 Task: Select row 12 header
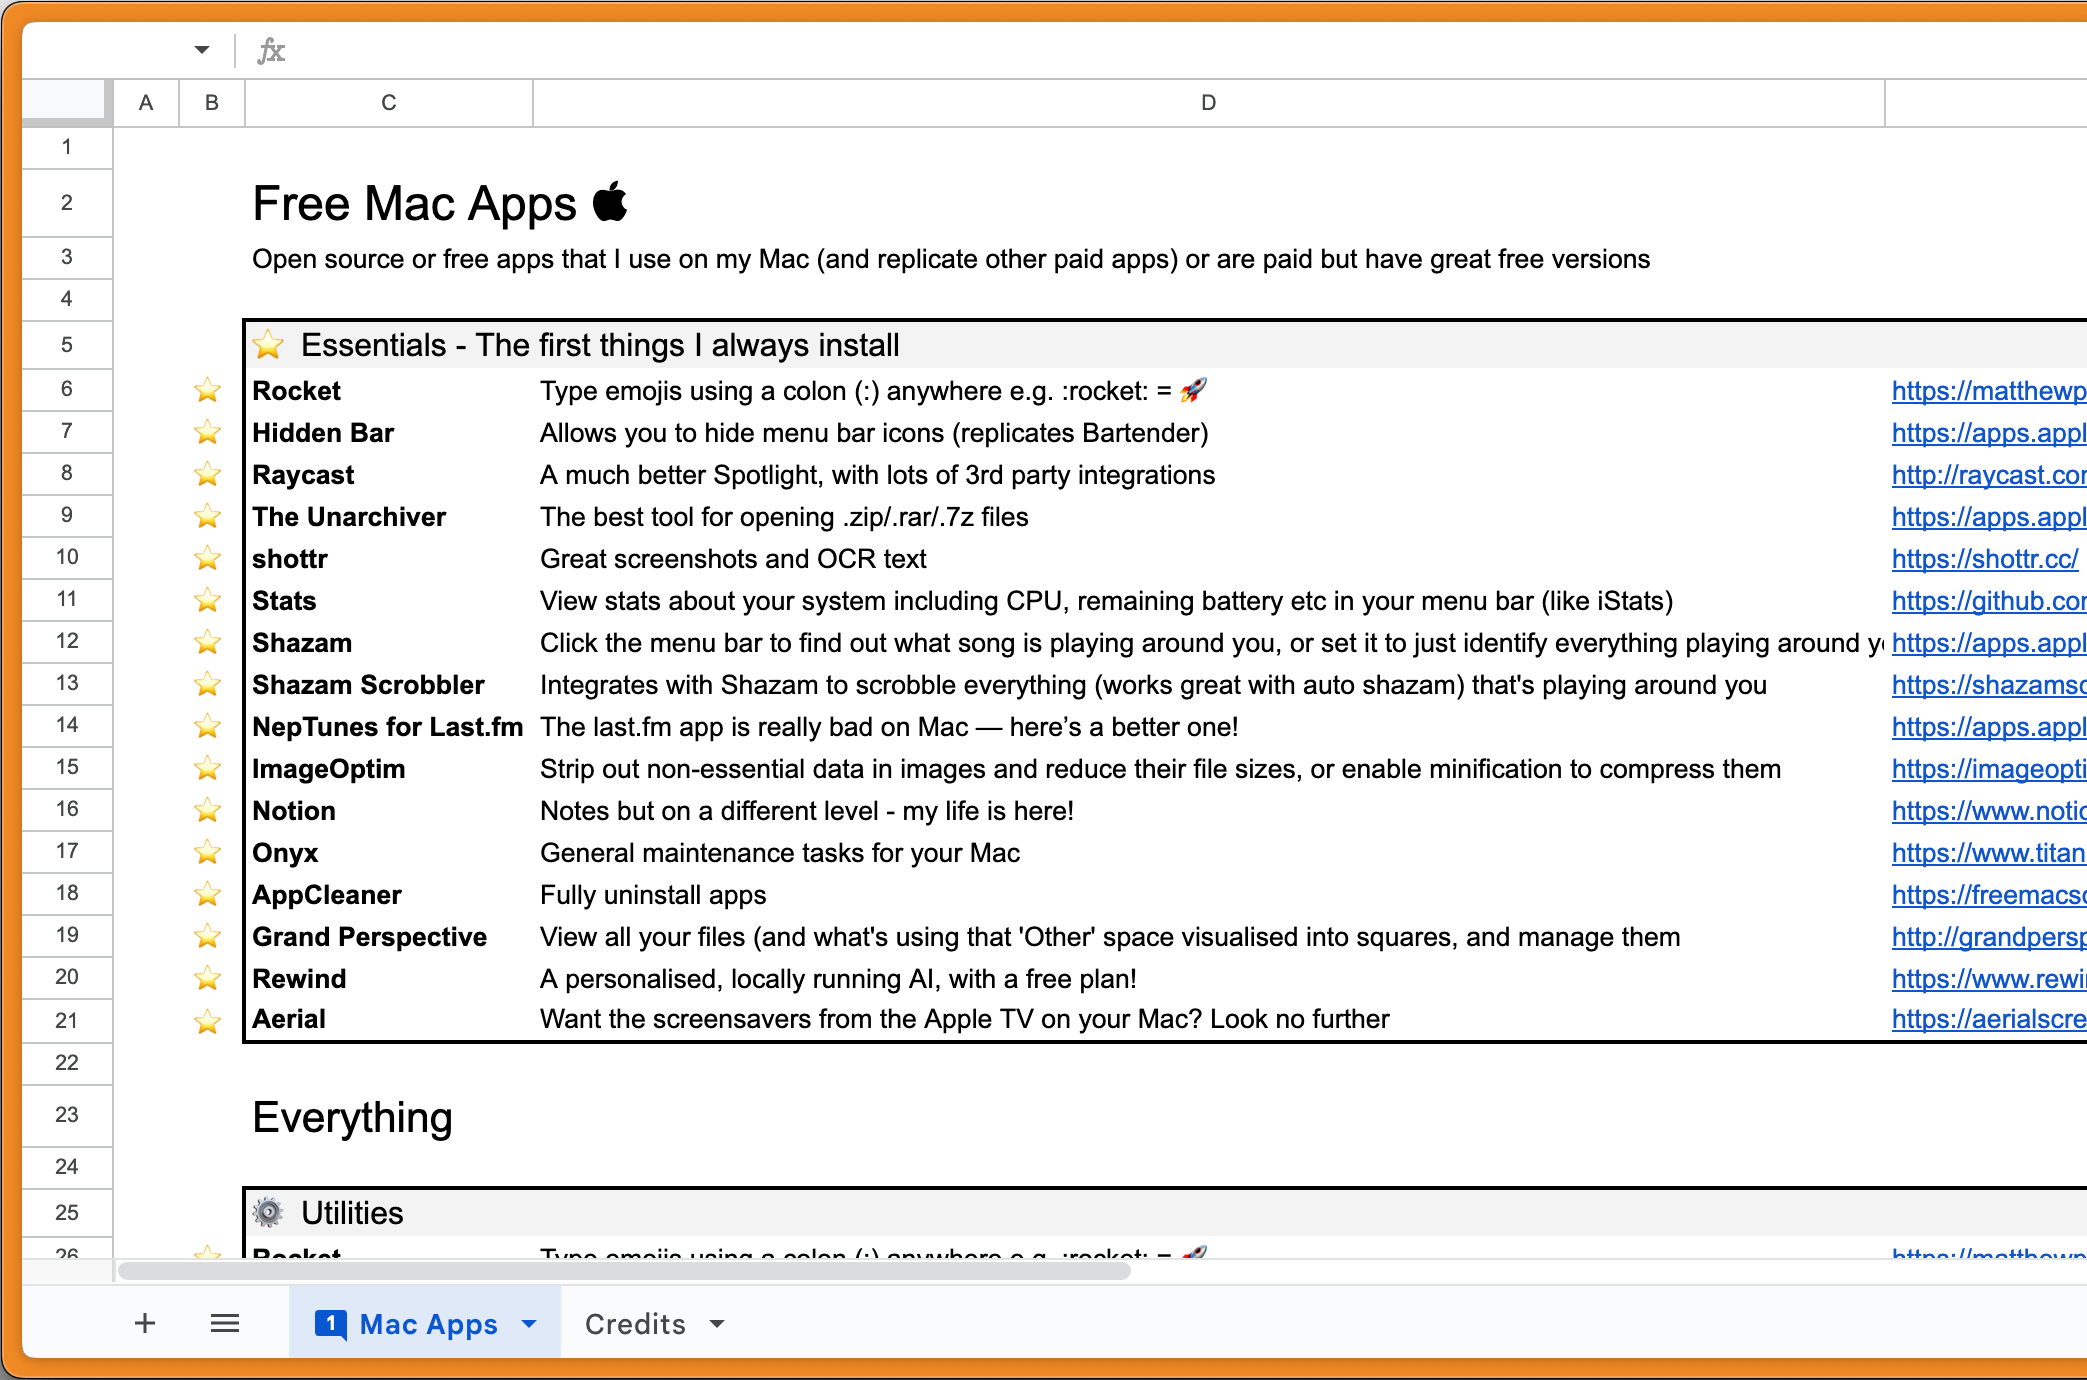point(67,641)
